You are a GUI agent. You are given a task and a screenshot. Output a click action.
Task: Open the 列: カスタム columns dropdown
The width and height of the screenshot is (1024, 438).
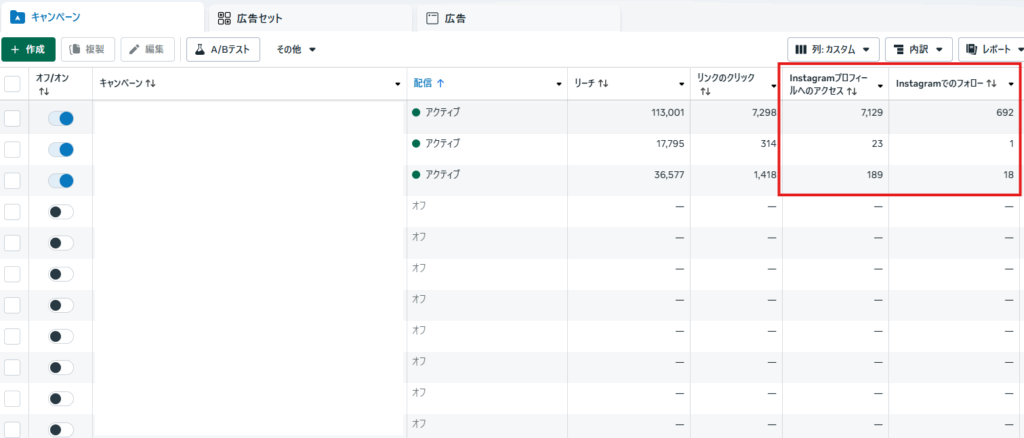click(833, 49)
